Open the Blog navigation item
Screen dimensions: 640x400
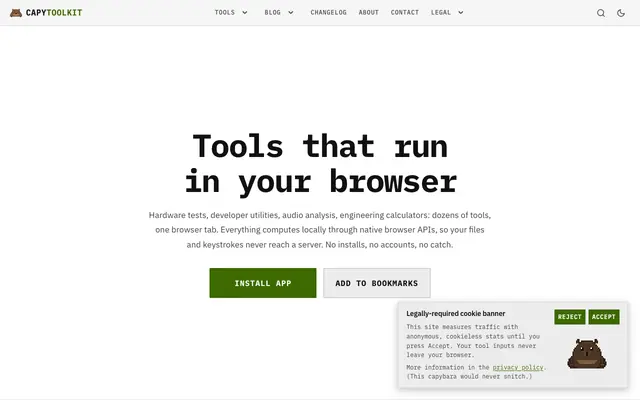tap(273, 13)
